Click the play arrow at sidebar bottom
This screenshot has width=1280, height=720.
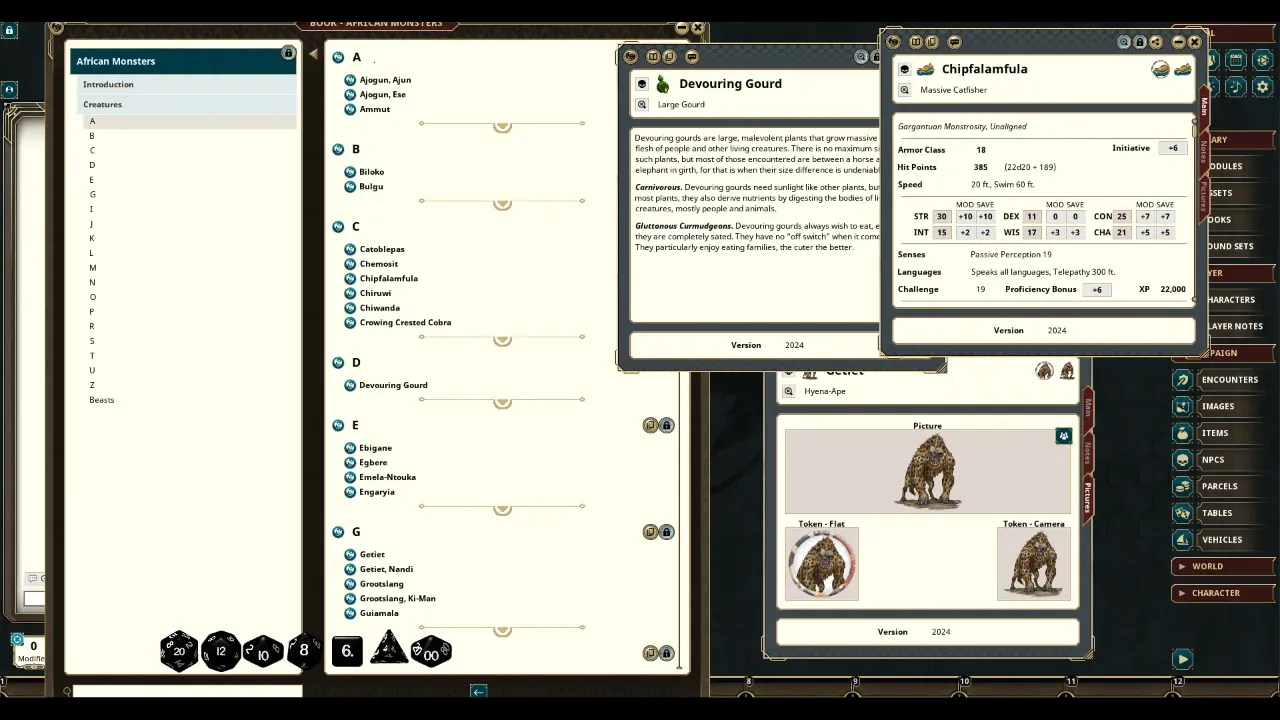1183,659
